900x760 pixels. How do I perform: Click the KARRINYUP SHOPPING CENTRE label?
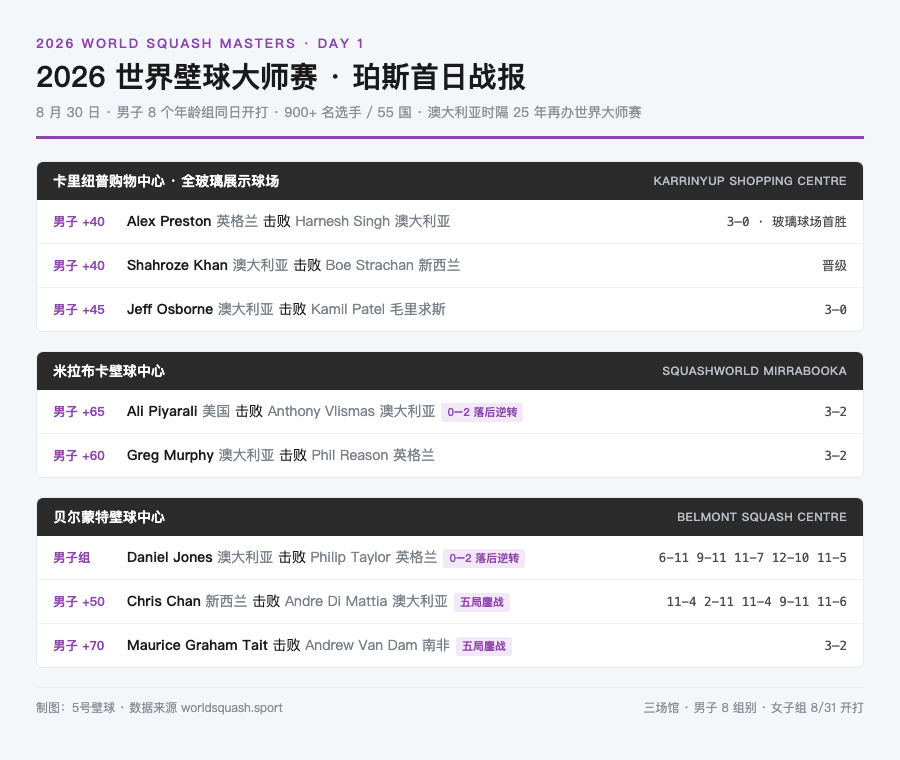click(750, 181)
